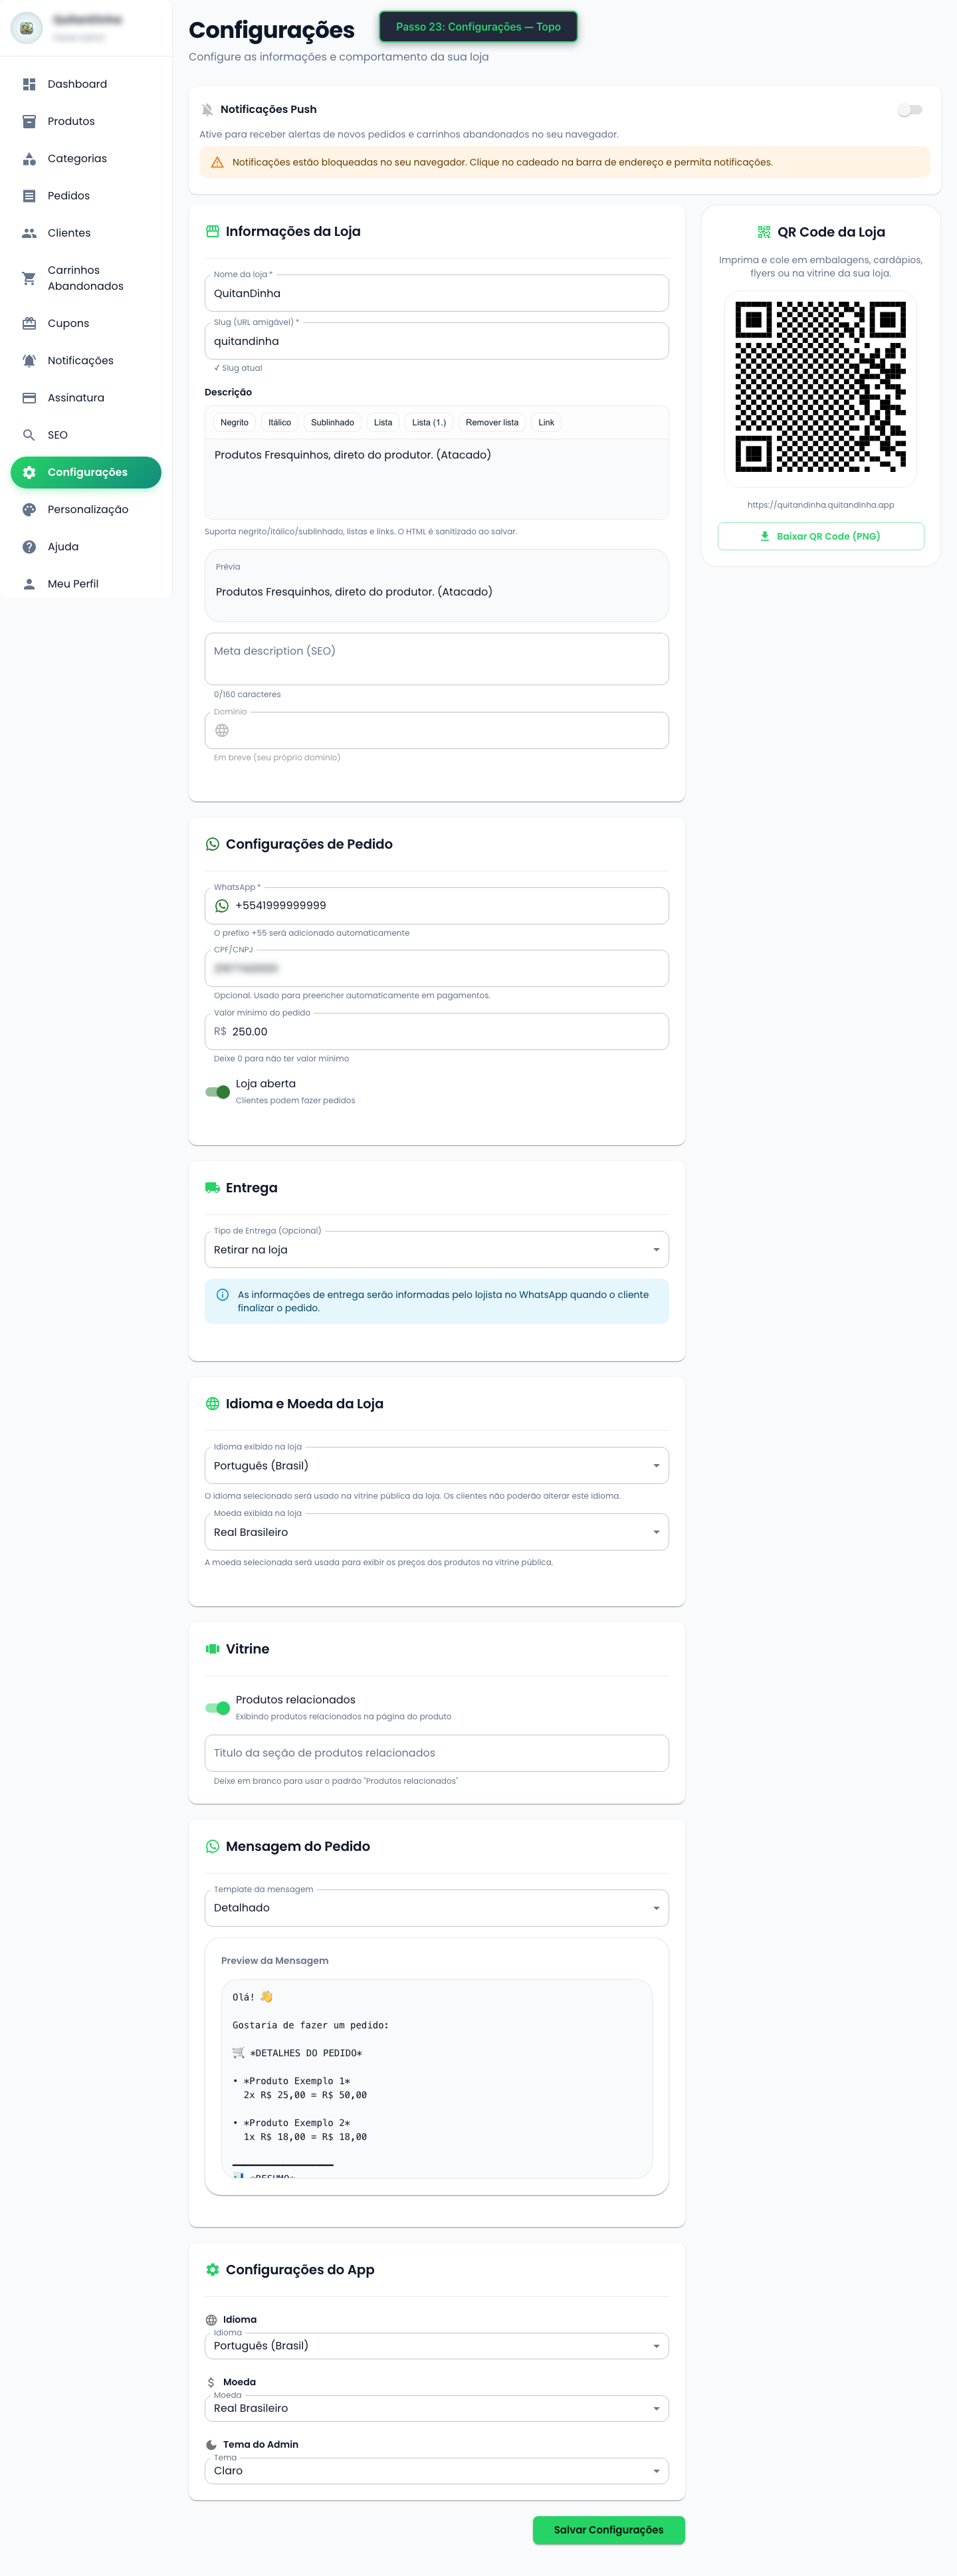Screen dimensions: 957x2576
Task: Expand the Template da mensagem dropdown
Action: [x=655, y=1908]
